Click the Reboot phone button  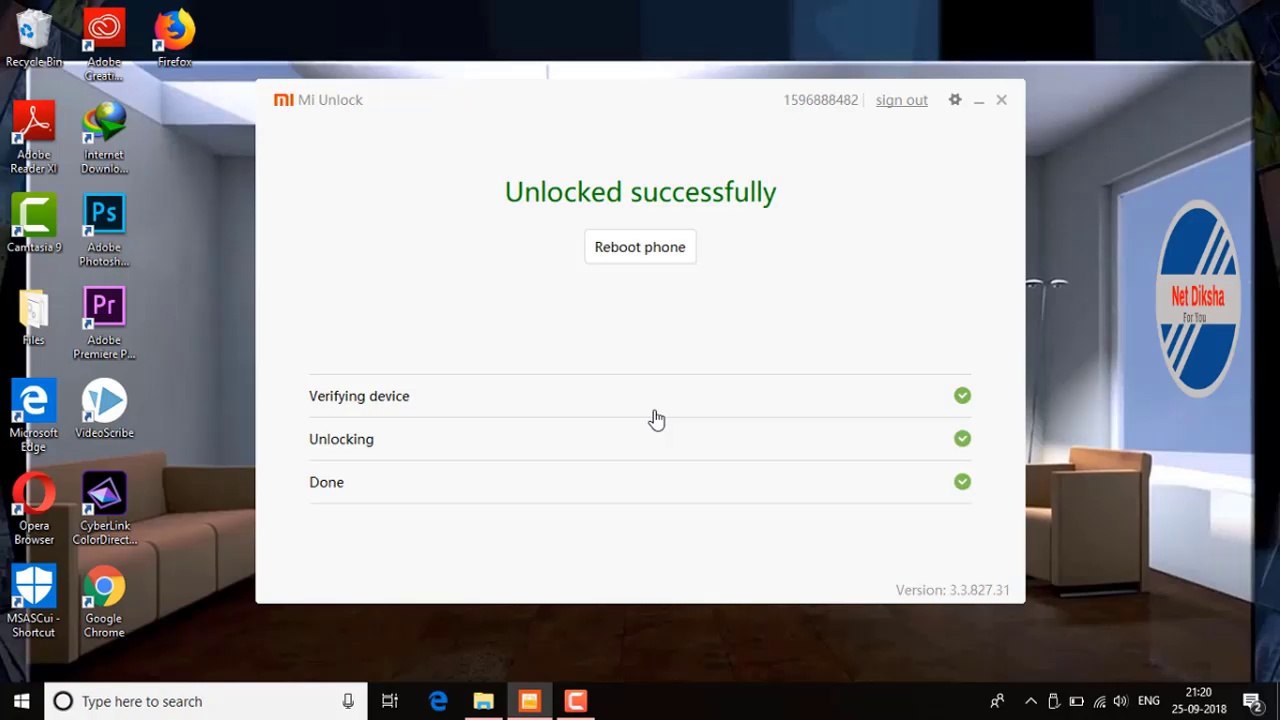point(640,247)
